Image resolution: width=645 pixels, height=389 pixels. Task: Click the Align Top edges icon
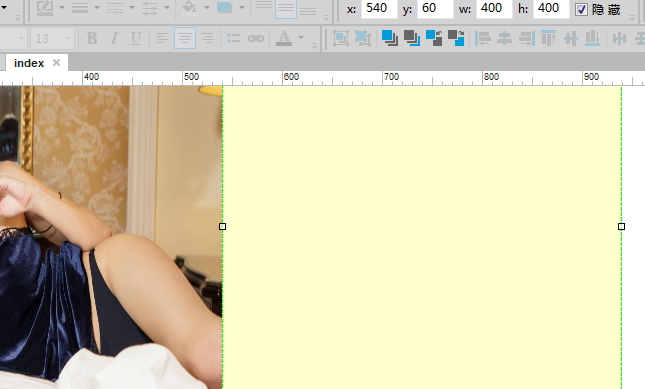[x=548, y=38]
